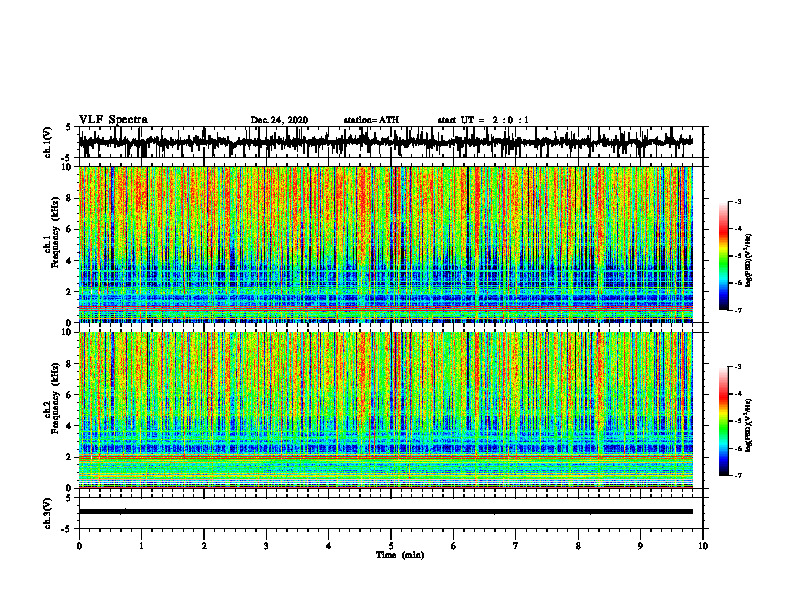Screen dimensions: 792x612
Task: Click the "4" kHz tick on ch.1 spectrogram
Action: point(71,261)
